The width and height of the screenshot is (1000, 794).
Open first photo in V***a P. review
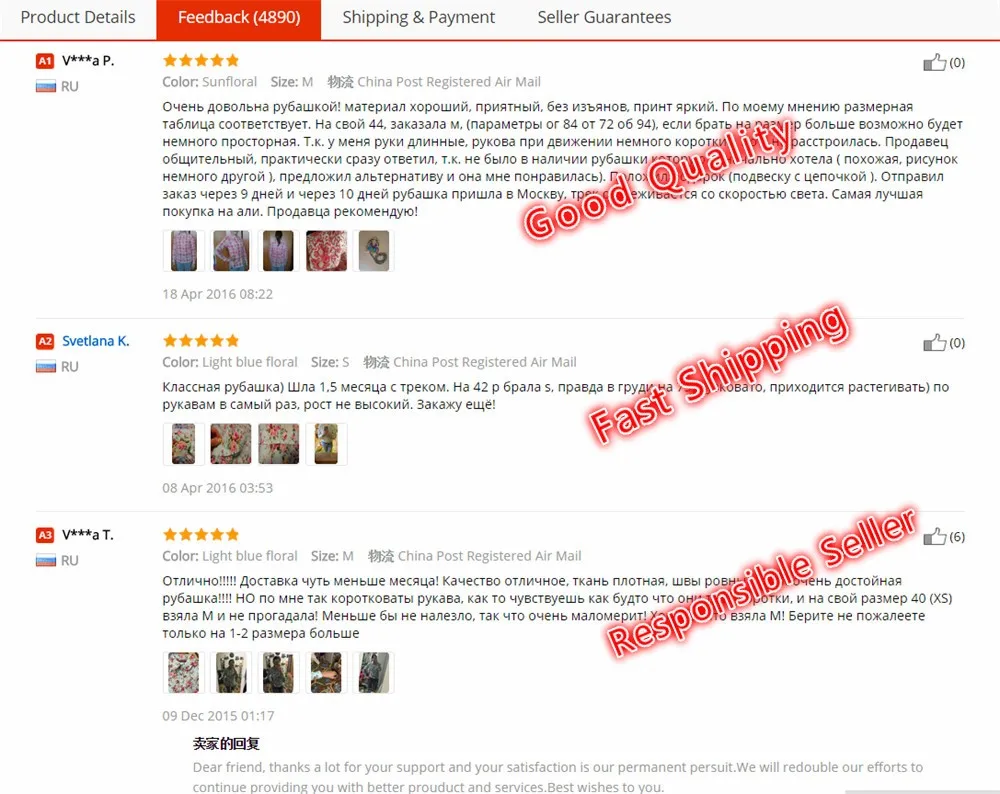pyautogui.click(x=184, y=251)
